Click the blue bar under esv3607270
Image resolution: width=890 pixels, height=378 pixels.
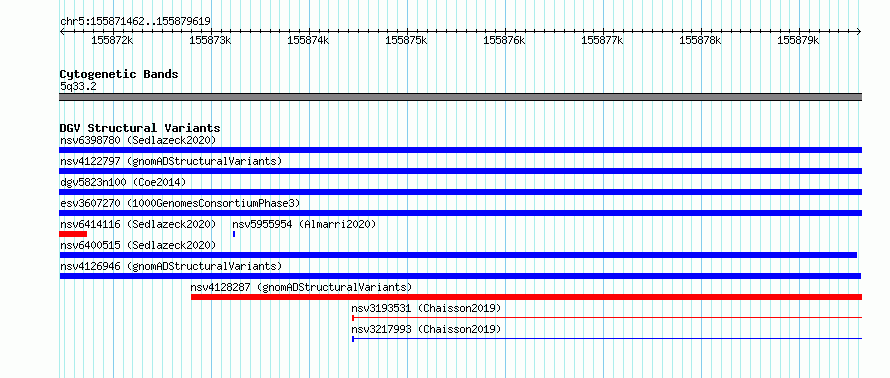(460, 213)
